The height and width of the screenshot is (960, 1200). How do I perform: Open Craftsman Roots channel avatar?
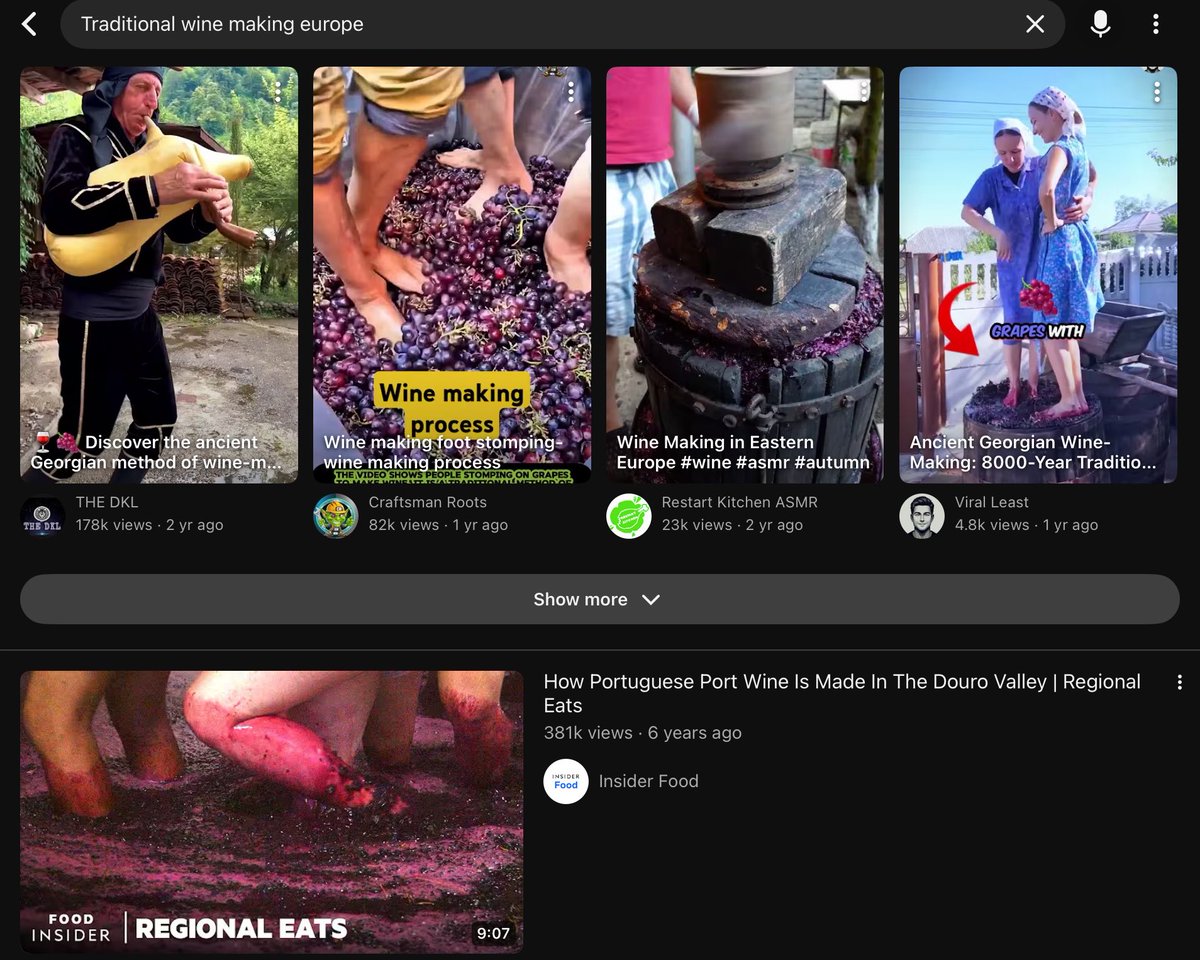coord(336,516)
